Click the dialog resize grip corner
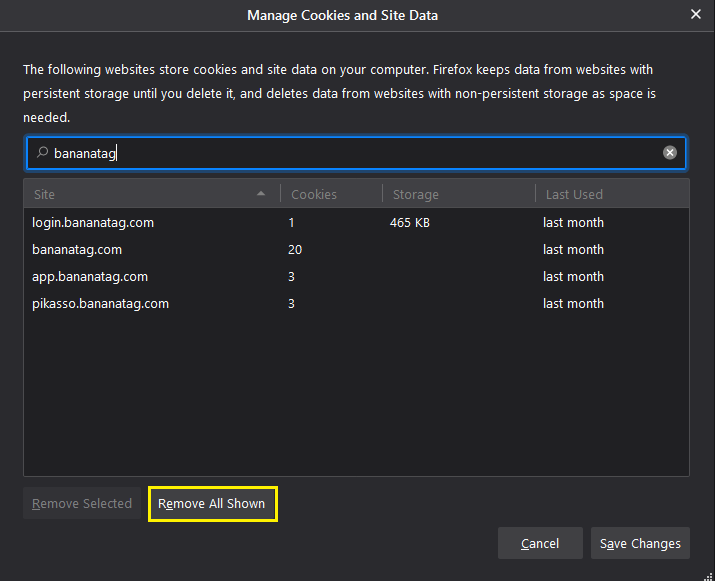The height and width of the screenshot is (581, 715). click(708, 576)
